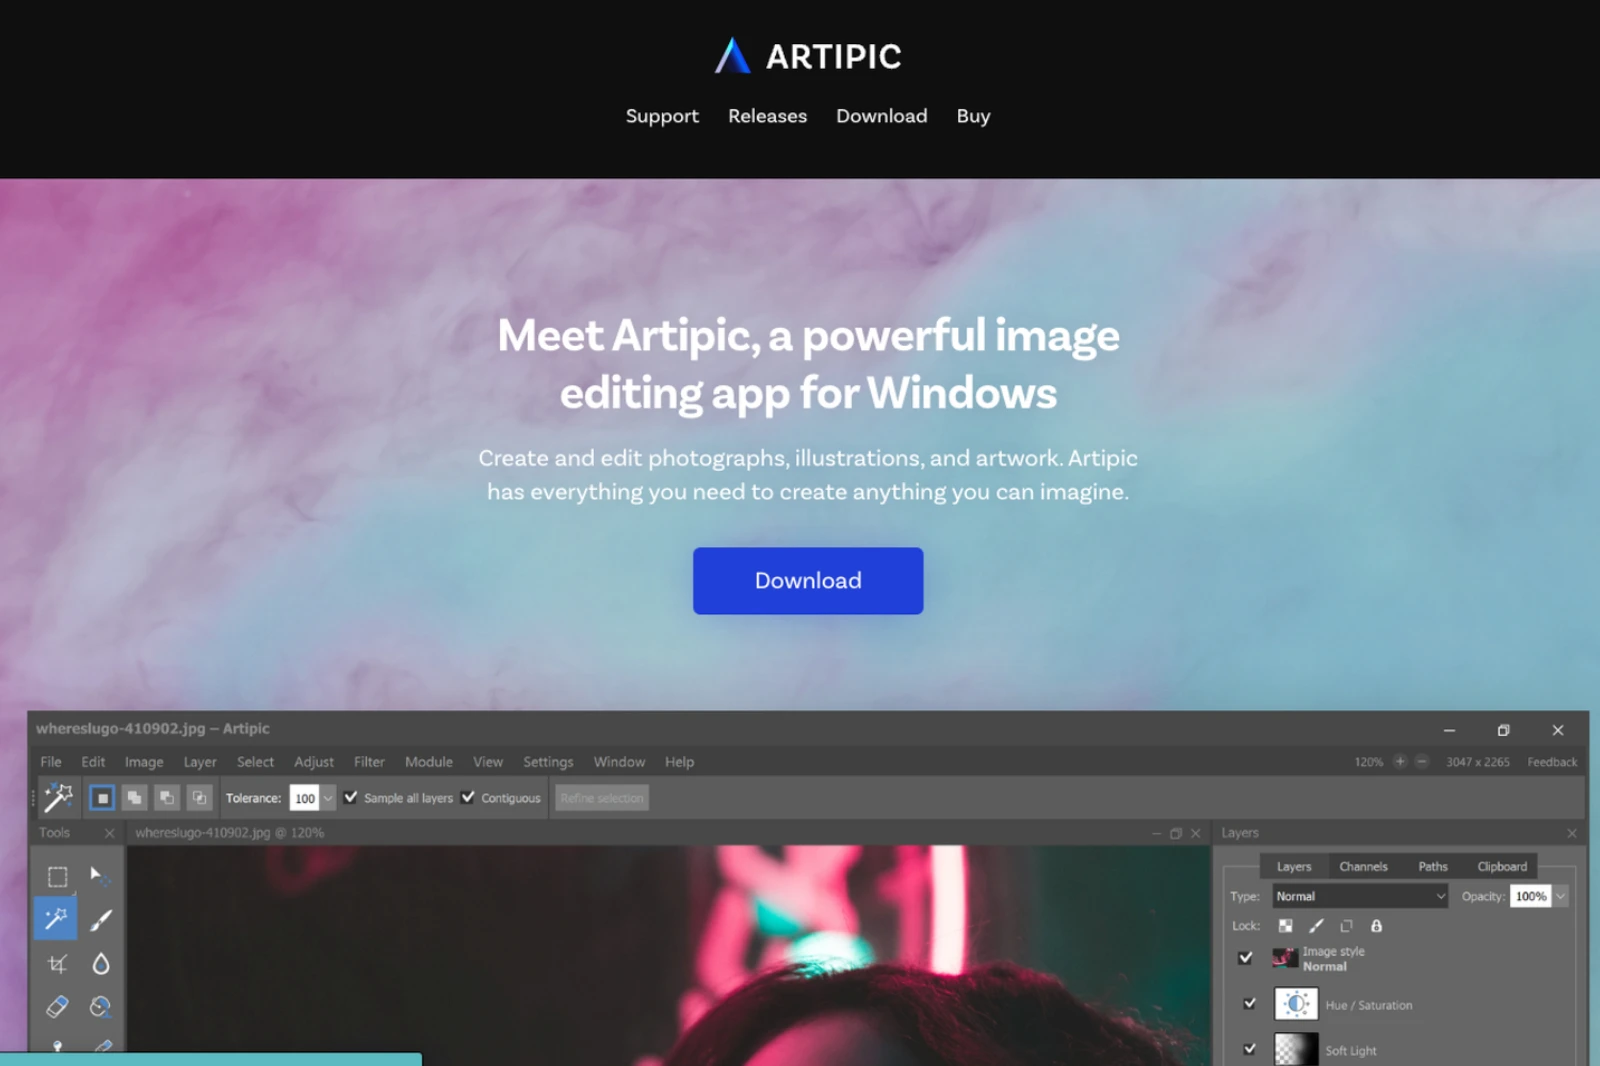
Task: Open the Tolerance value dropdown
Action: pos(327,797)
